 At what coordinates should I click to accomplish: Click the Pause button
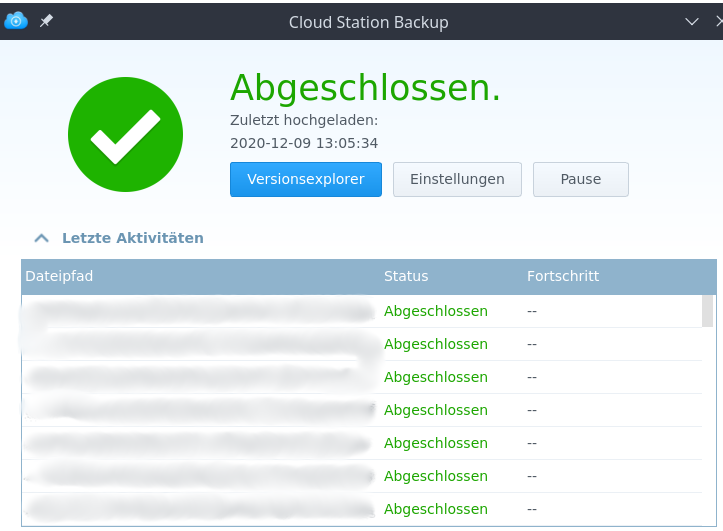click(x=581, y=179)
